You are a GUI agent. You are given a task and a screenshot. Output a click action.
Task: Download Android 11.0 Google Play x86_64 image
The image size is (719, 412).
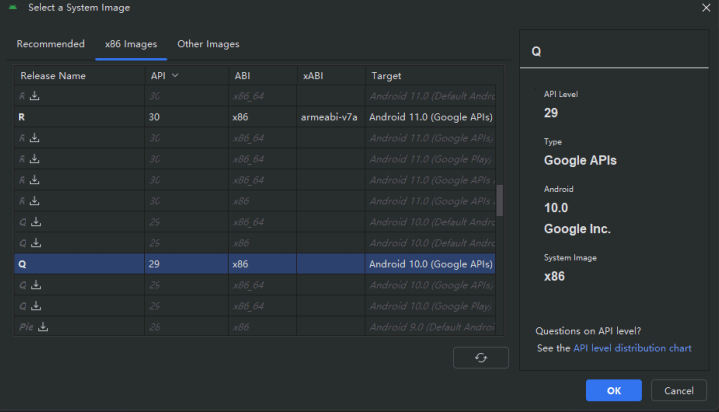[x=34, y=159]
